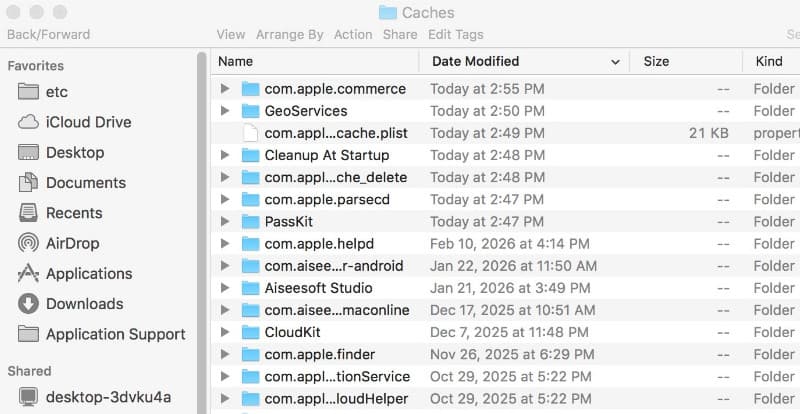Click the PassKit folder icon
The height and width of the screenshot is (414, 800).
251,222
